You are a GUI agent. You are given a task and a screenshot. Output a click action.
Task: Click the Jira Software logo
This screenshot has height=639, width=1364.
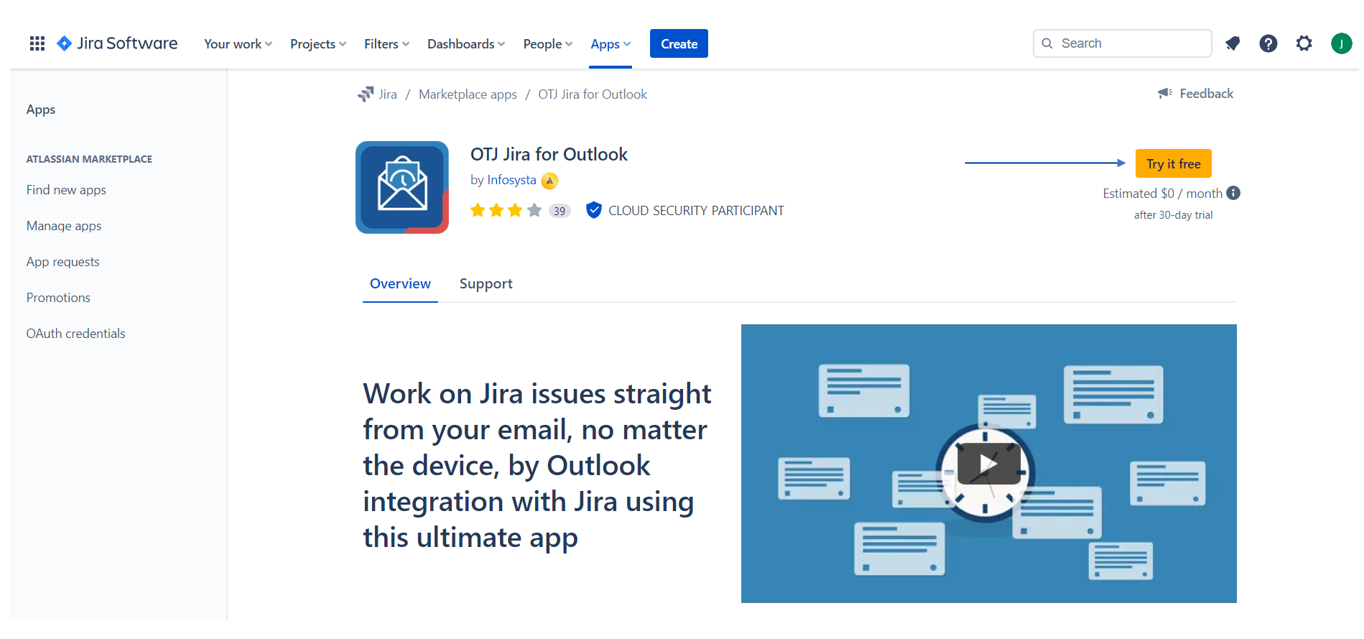[x=117, y=43]
